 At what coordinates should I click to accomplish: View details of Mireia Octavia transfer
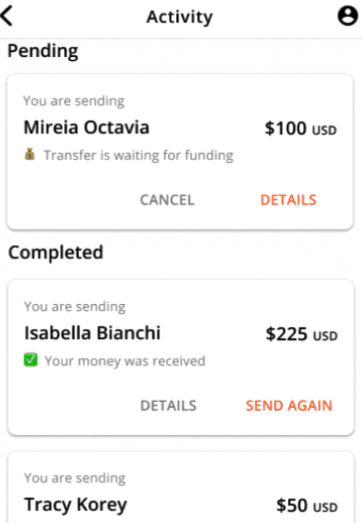point(288,200)
